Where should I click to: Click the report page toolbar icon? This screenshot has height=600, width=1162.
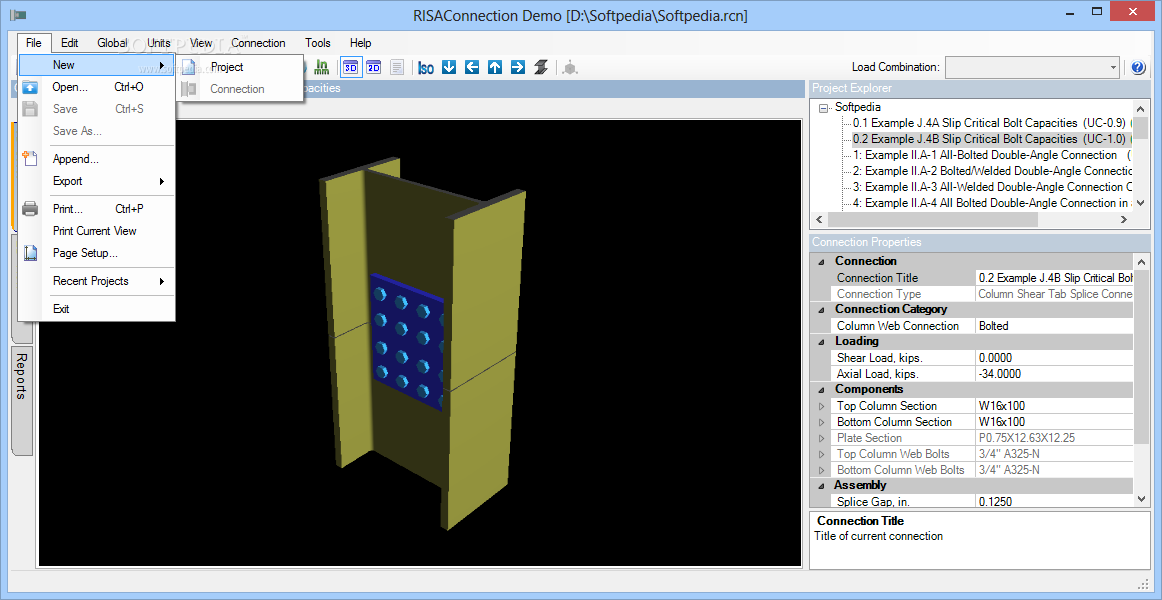pyautogui.click(x=397, y=67)
